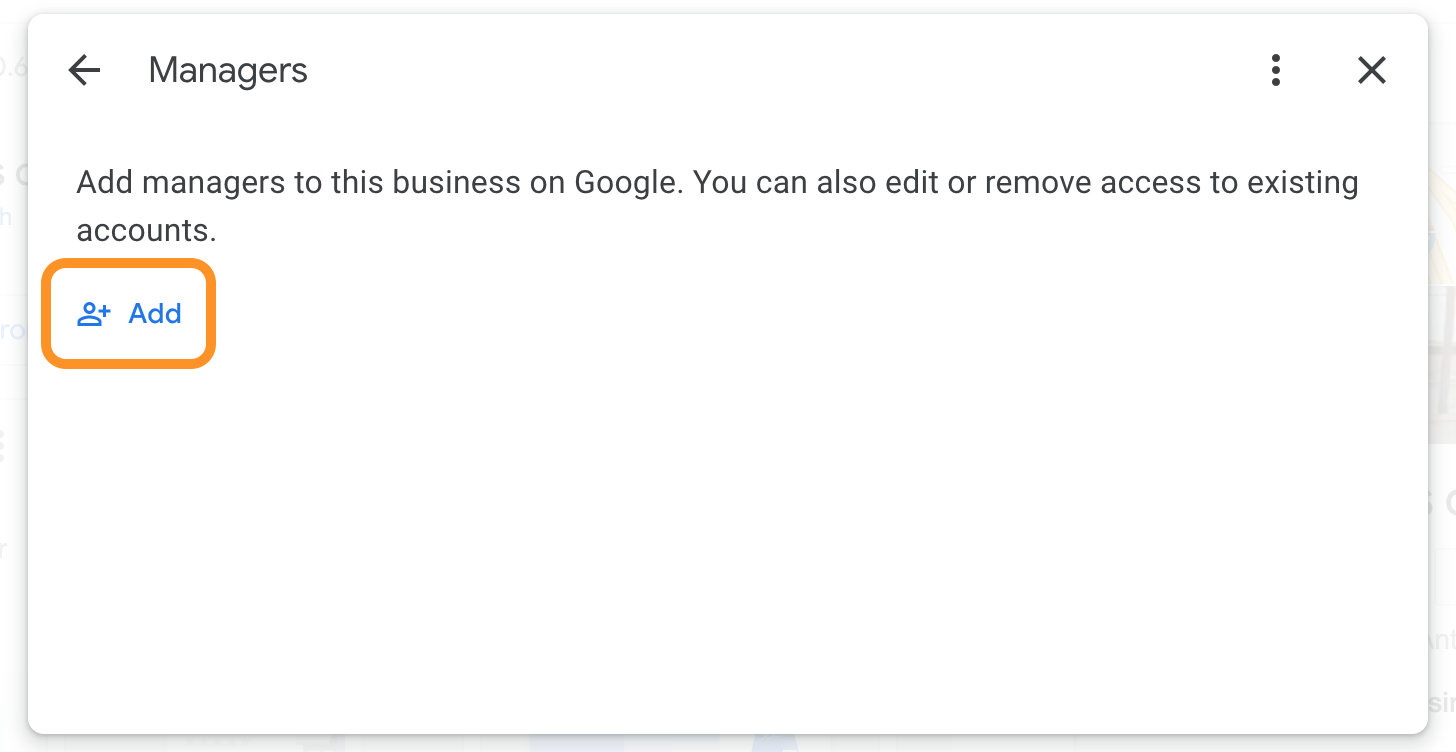This screenshot has height=752, width=1456.
Task: Show more actions via vertical ellipsis
Action: [x=1275, y=70]
